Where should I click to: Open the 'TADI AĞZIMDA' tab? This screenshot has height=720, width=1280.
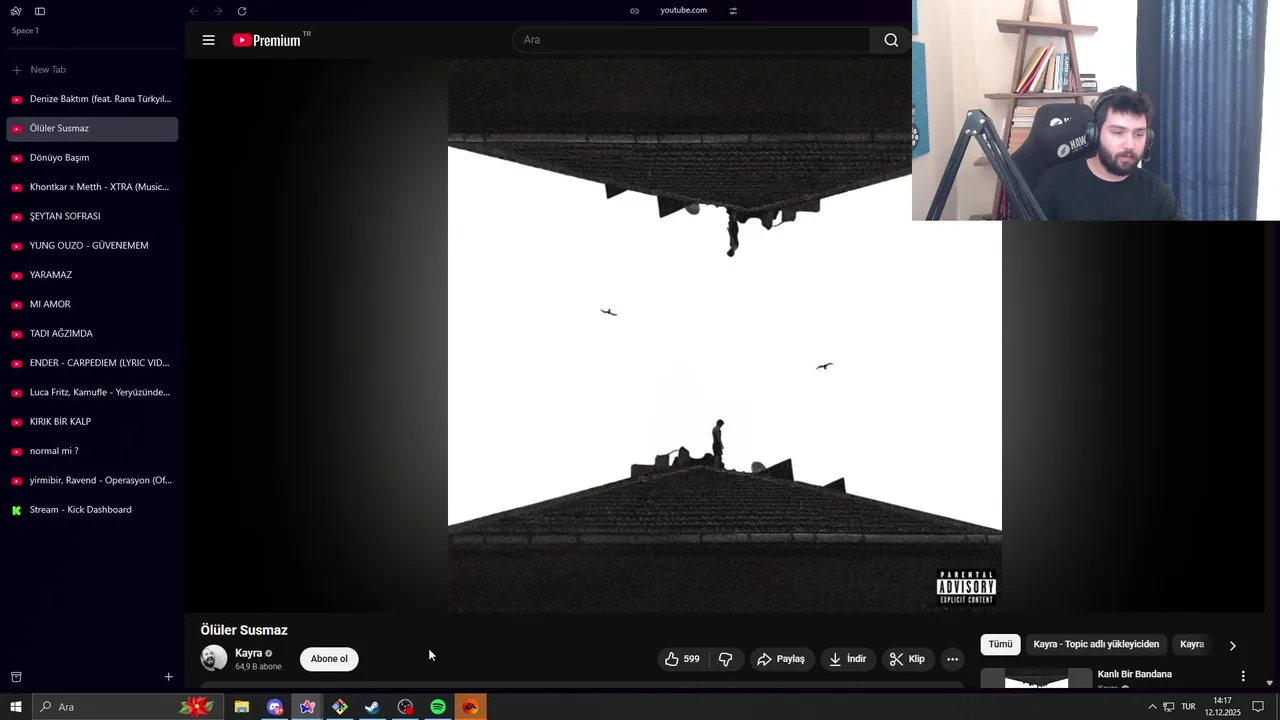92,333
